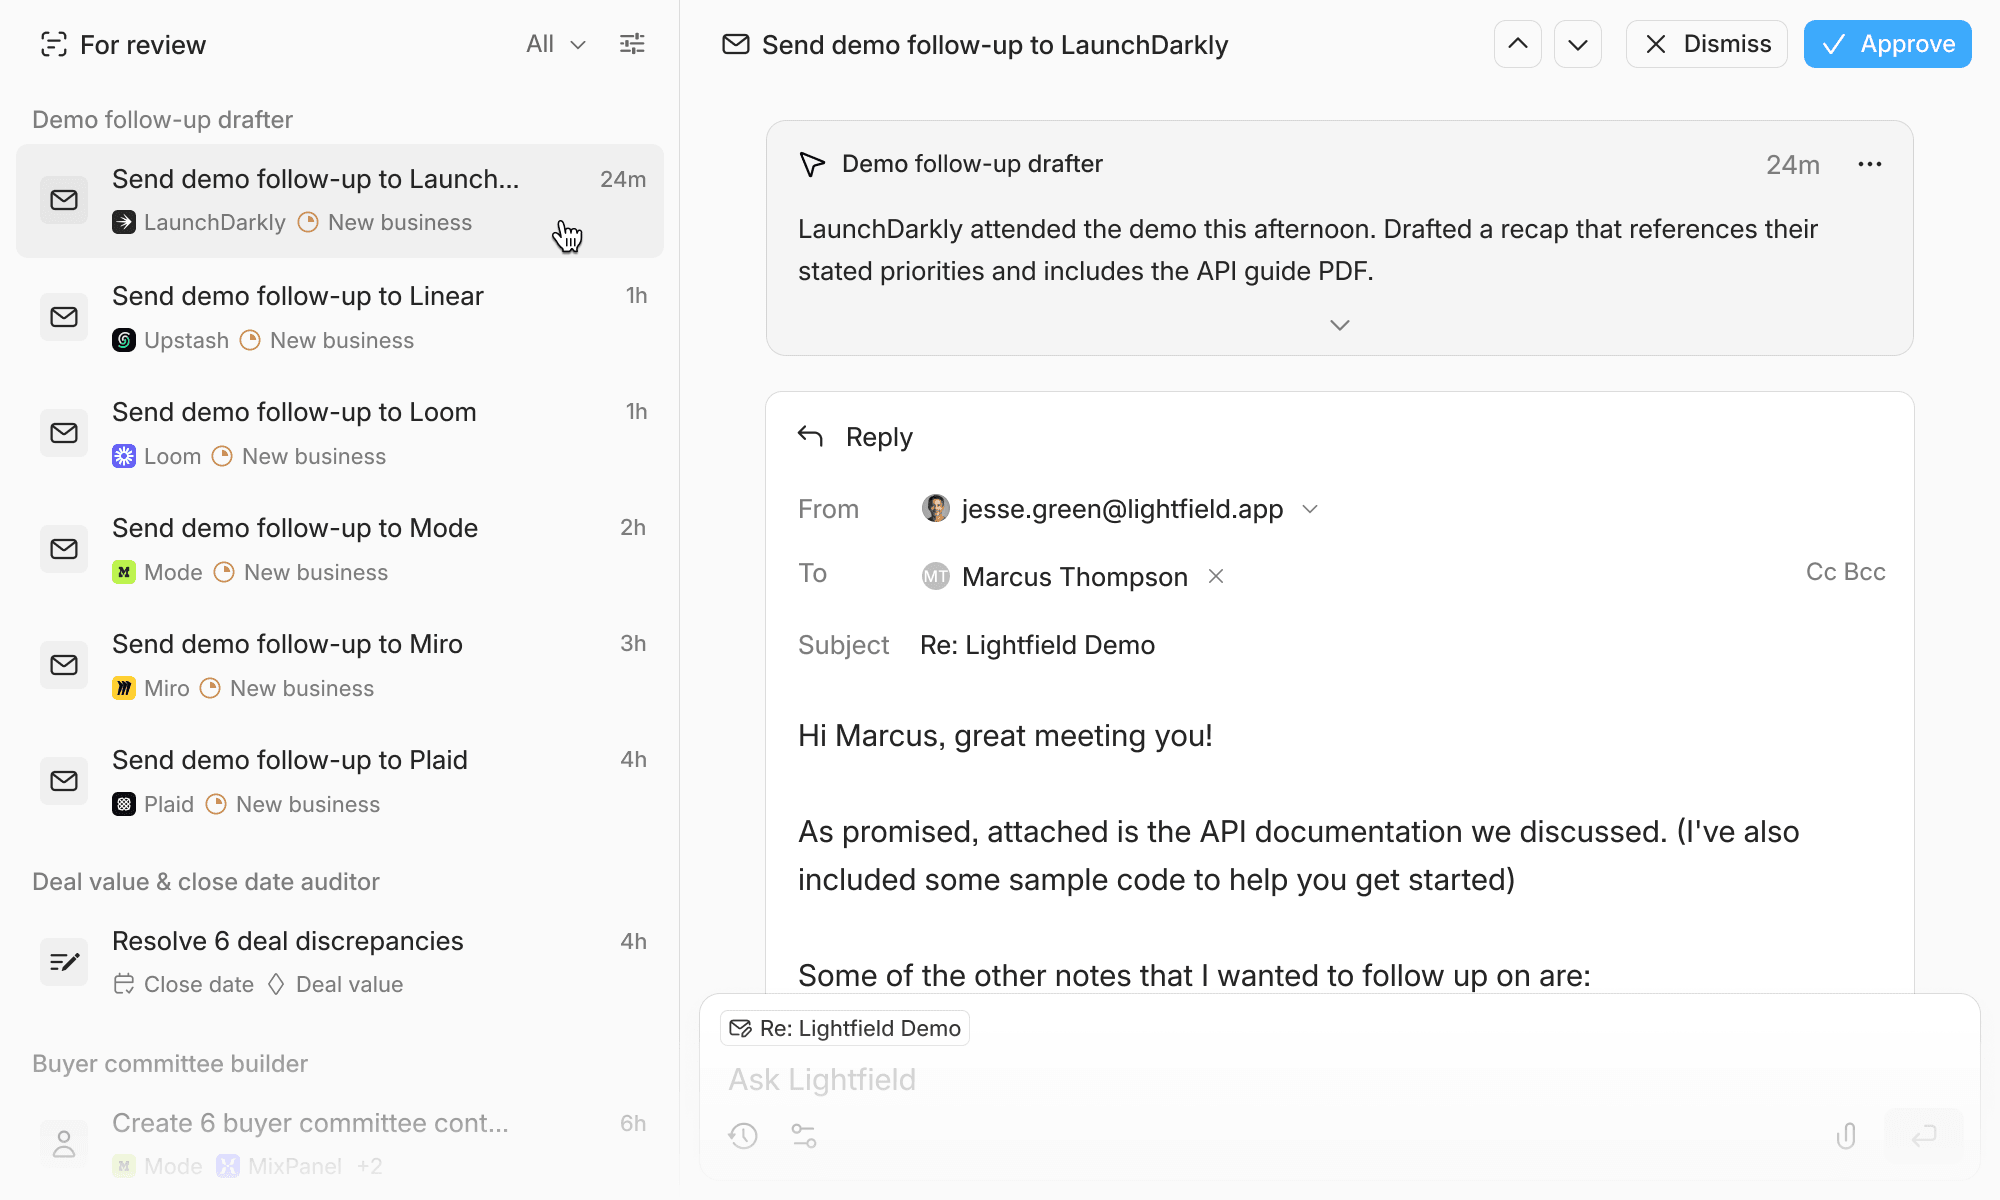The image size is (2000, 1200).
Task: Open Resolve 6 deal discrepancies item
Action: [340, 962]
